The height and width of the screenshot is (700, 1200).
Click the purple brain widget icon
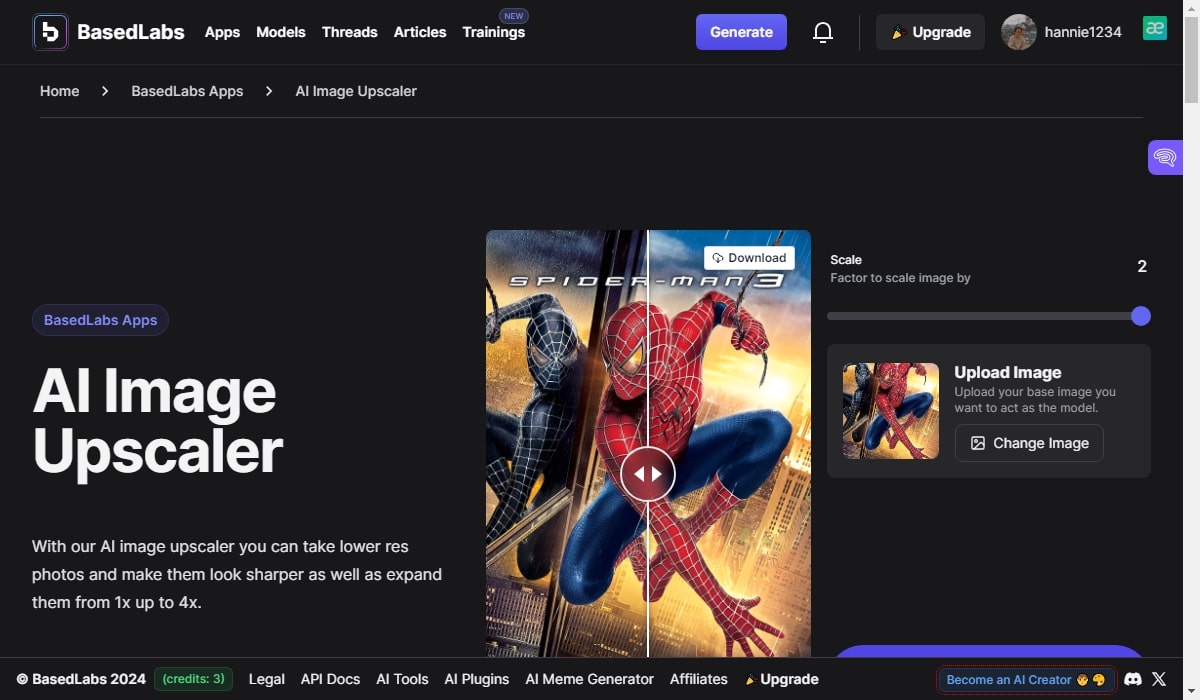[x=1165, y=157]
